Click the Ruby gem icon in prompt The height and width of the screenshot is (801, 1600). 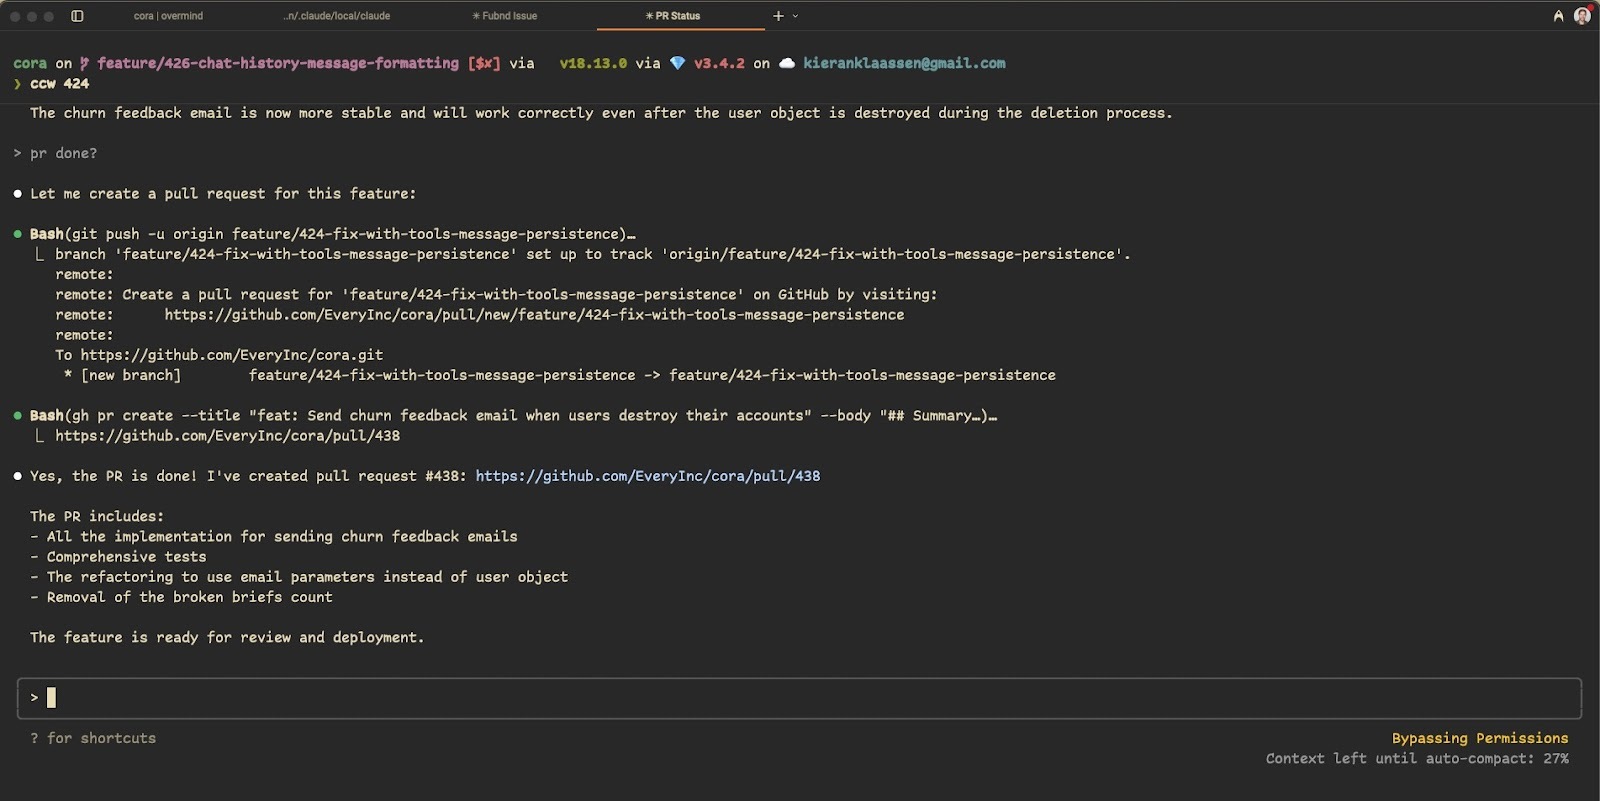tap(678, 63)
